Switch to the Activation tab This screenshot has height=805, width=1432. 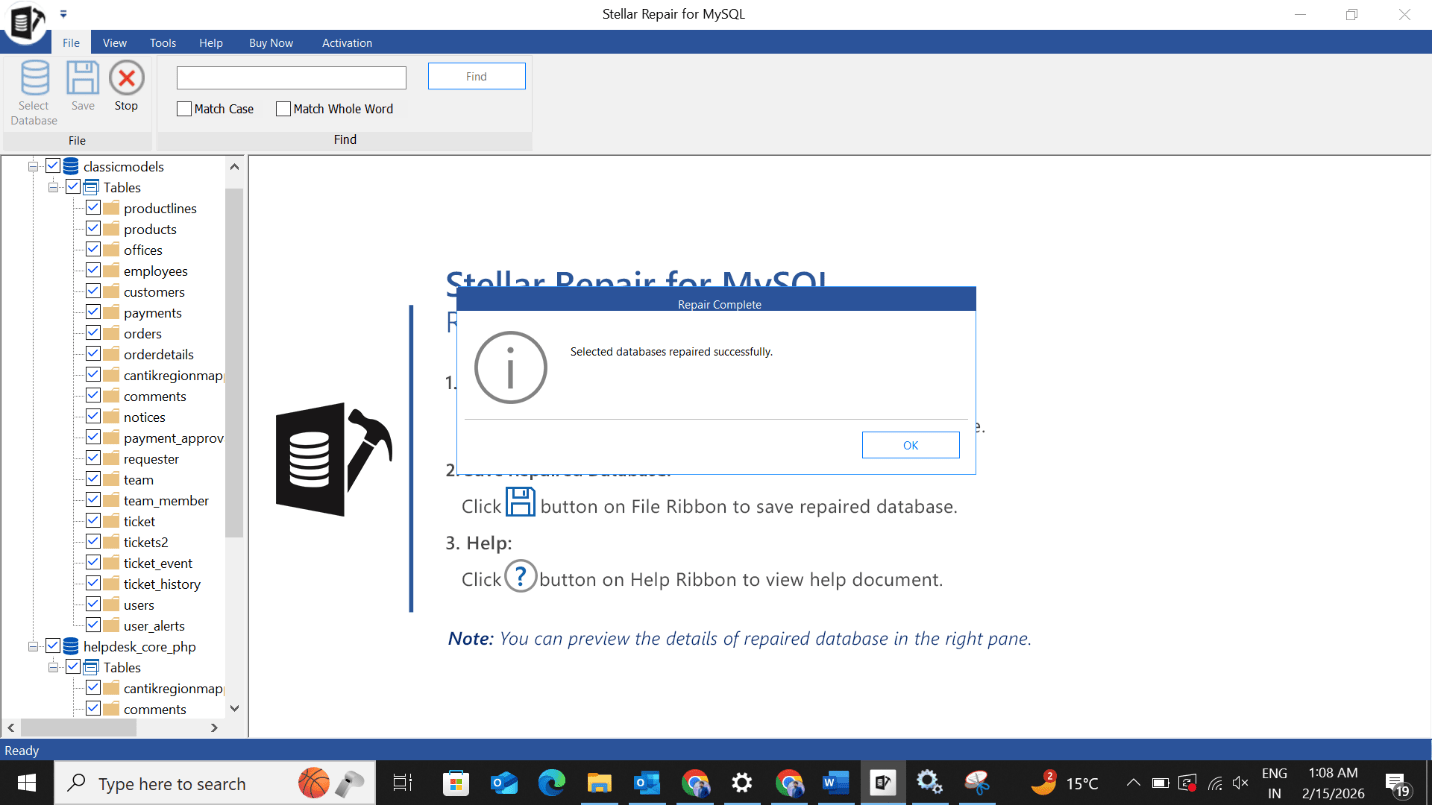(x=347, y=43)
